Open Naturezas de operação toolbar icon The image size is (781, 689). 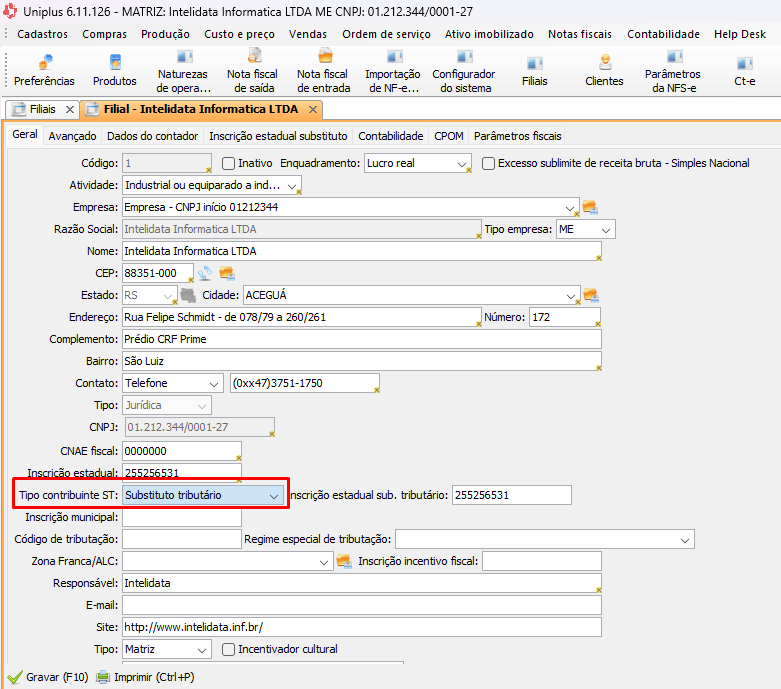tap(184, 56)
